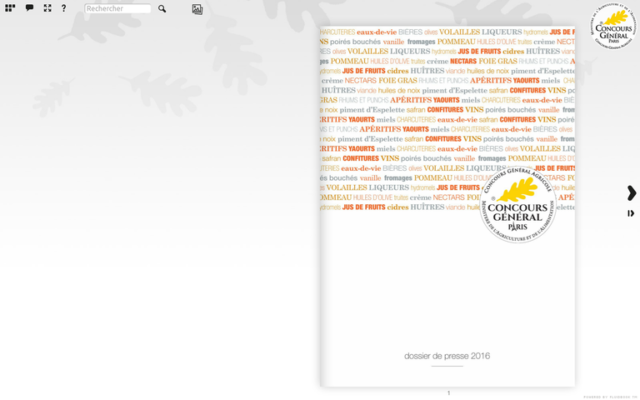Click the magnifying glass search icon
Screen dimensions: 640x400
coord(162,9)
